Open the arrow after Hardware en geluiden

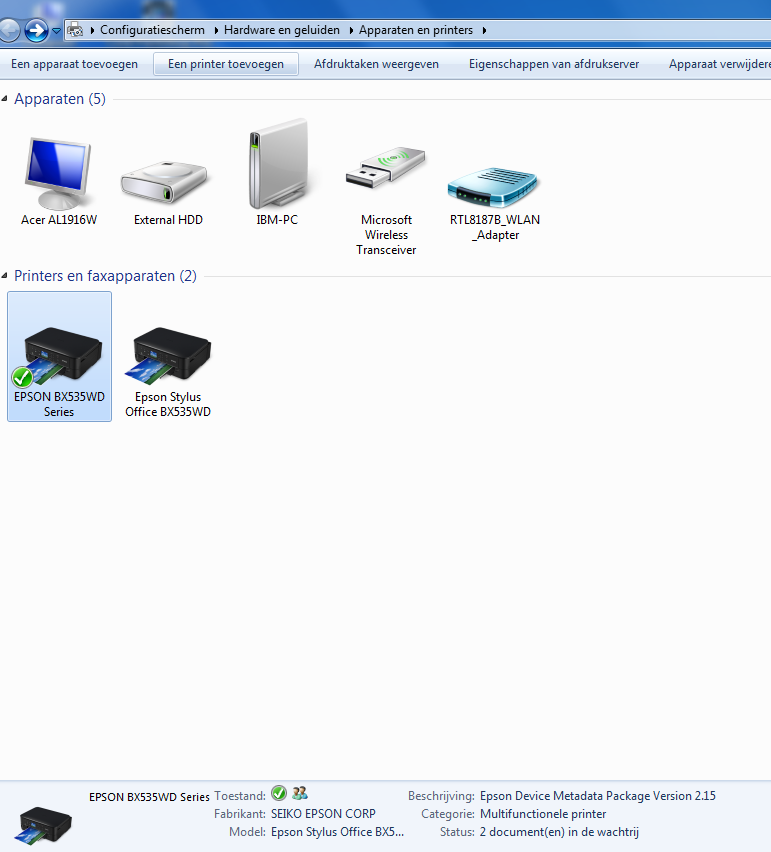coord(351,30)
